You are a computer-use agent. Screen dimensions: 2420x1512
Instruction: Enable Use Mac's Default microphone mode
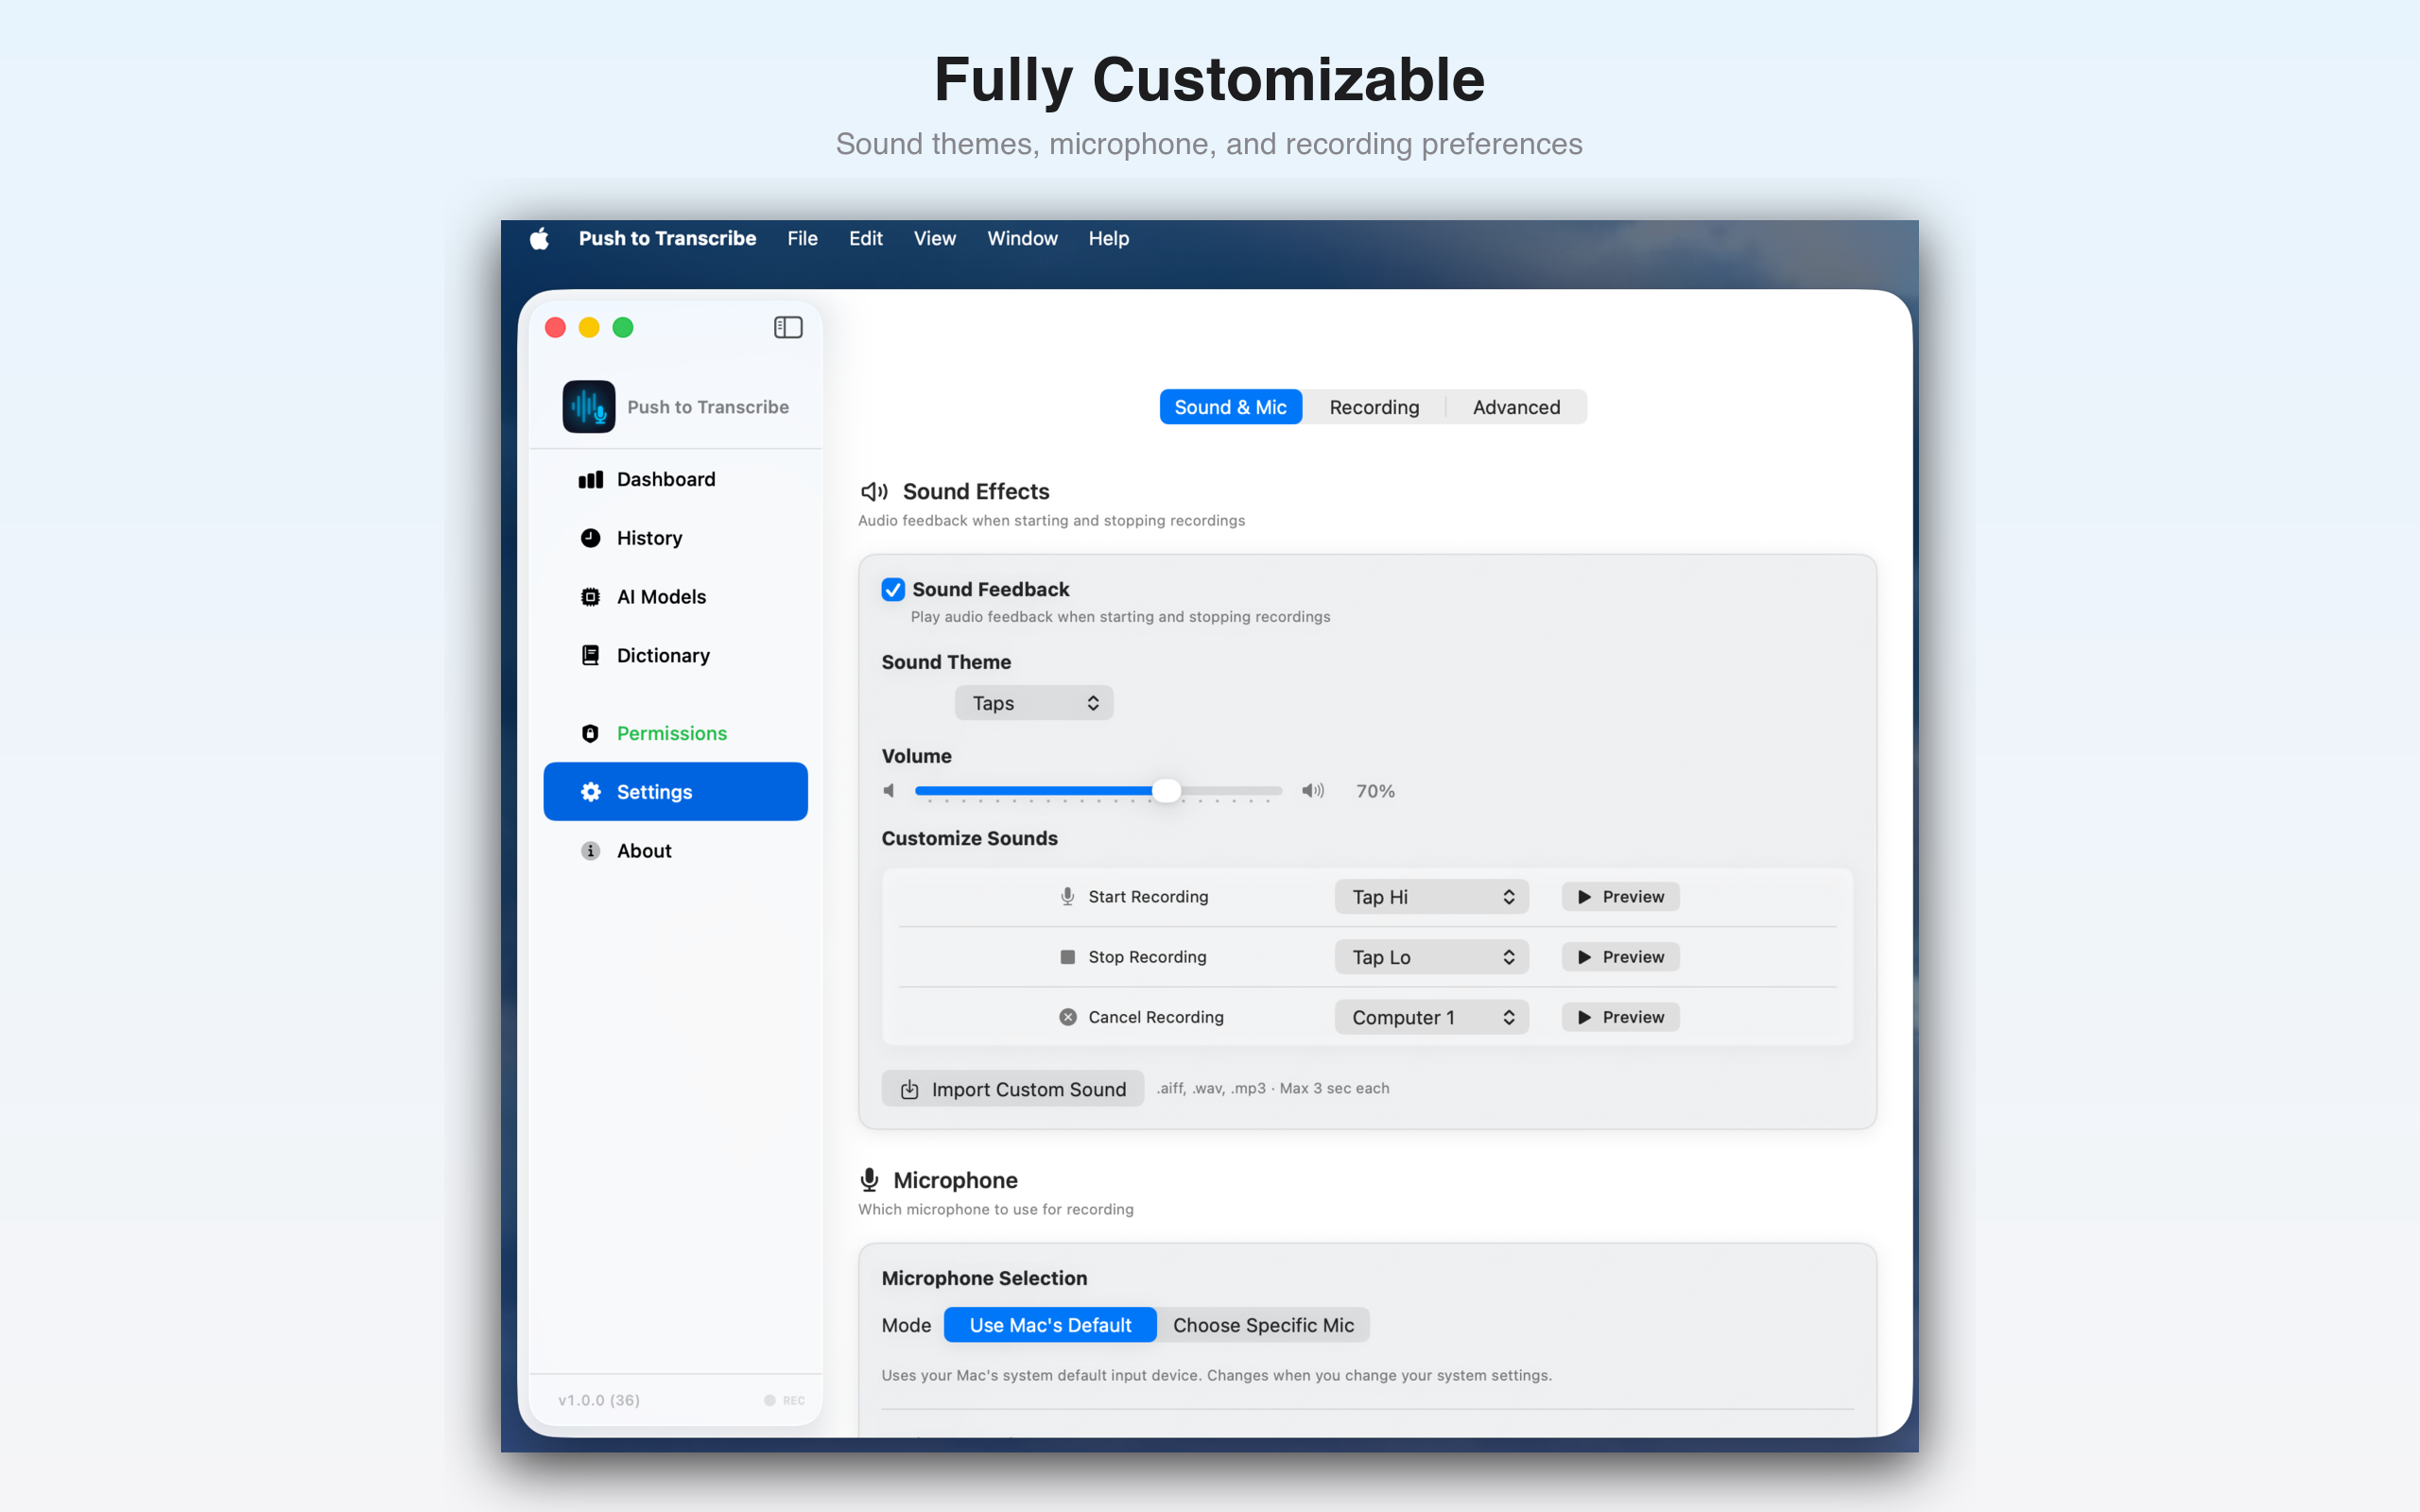click(1049, 1324)
